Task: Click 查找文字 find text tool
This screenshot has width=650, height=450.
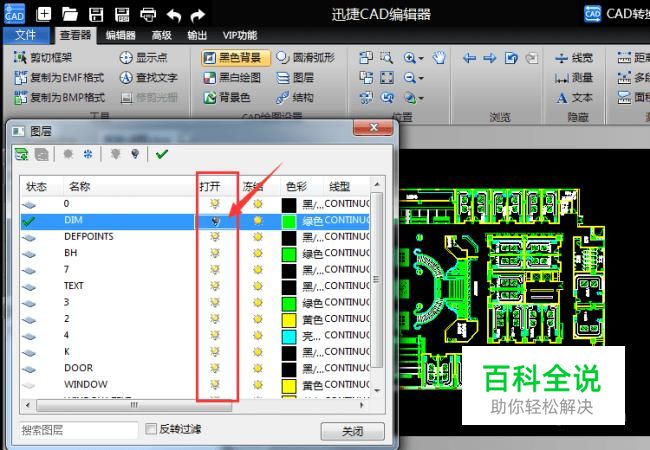Action: 148,77
